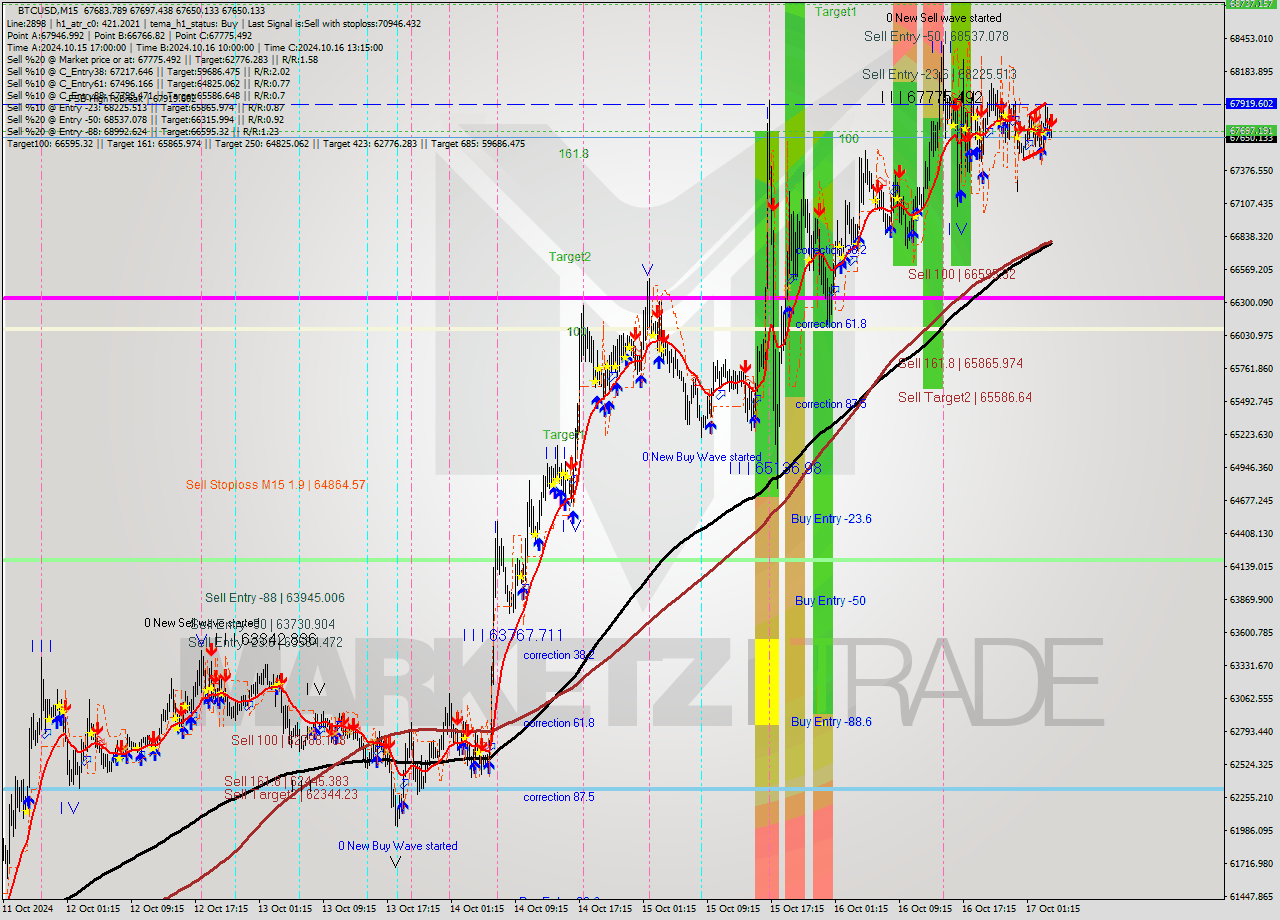Click '16 Oct 09:15' on the time axis
The width and height of the screenshot is (1280, 920).
tap(926, 909)
